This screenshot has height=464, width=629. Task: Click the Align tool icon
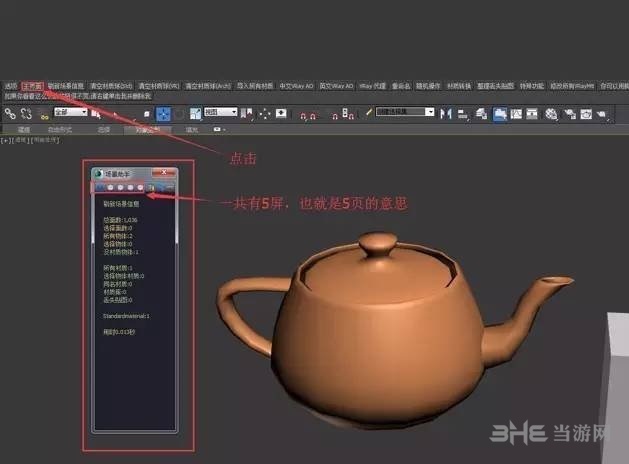[463, 114]
